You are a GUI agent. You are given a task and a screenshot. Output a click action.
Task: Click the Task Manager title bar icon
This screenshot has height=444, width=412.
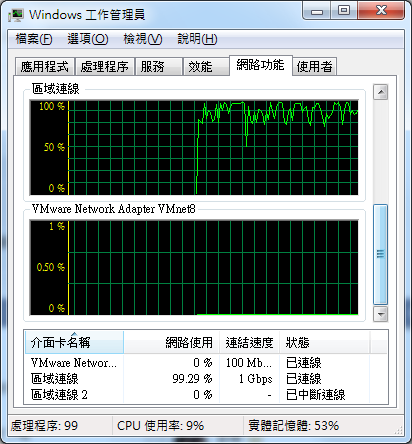[x=16, y=15]
